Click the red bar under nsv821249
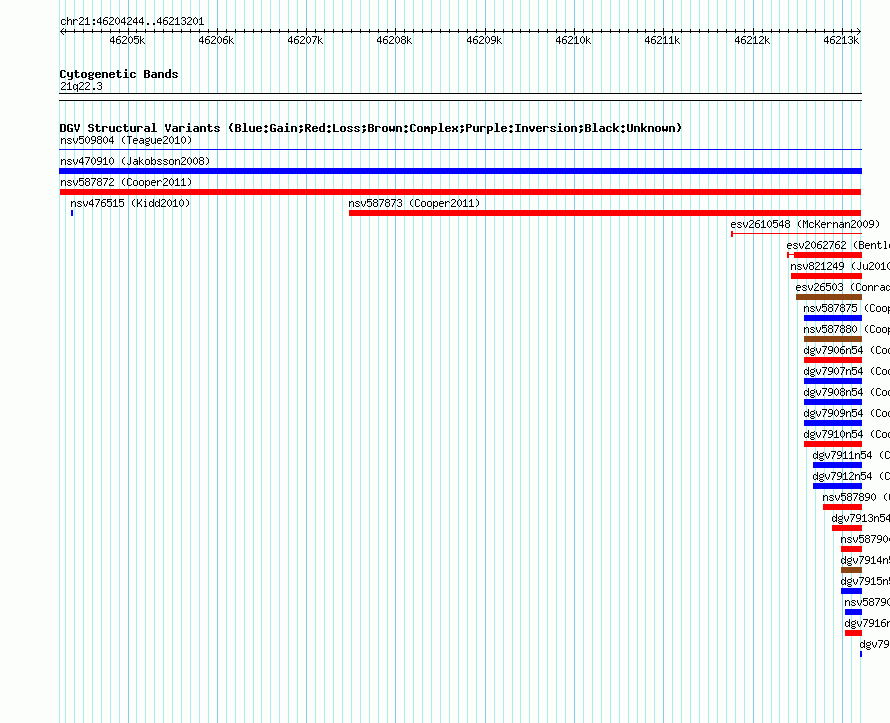The height and width of the screenshot is (723, 890). (x=826, y=276)
